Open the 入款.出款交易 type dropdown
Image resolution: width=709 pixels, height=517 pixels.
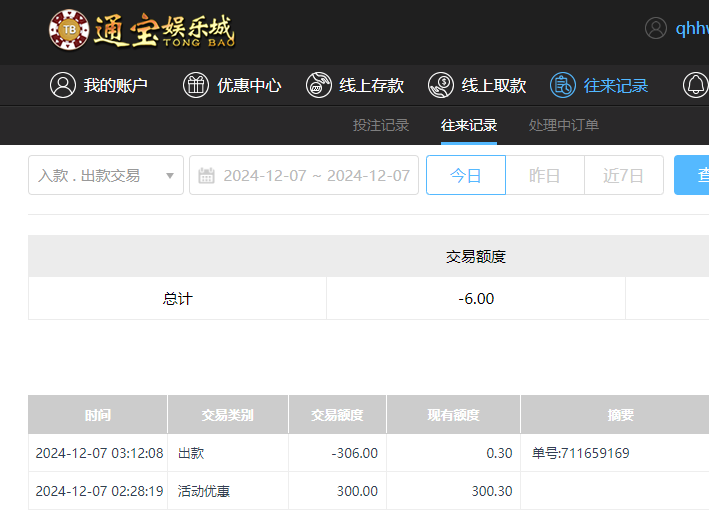(106, 175)
